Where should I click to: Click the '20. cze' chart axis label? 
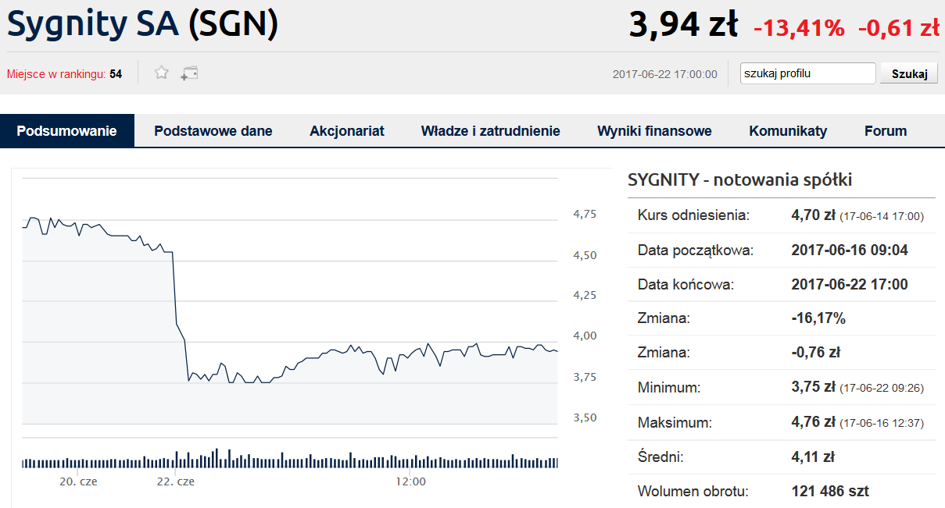pyautogui.click(x=78, y=481)
